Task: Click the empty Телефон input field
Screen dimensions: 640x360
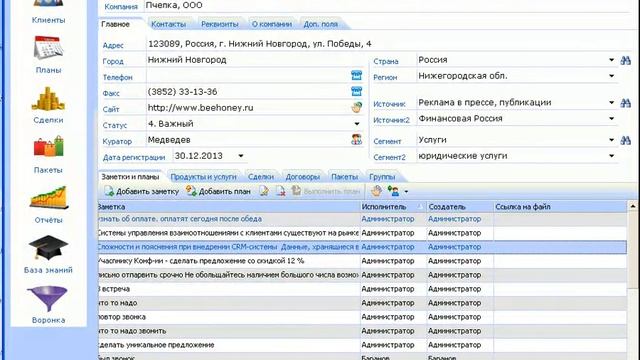Action: (x=247, y=76)
